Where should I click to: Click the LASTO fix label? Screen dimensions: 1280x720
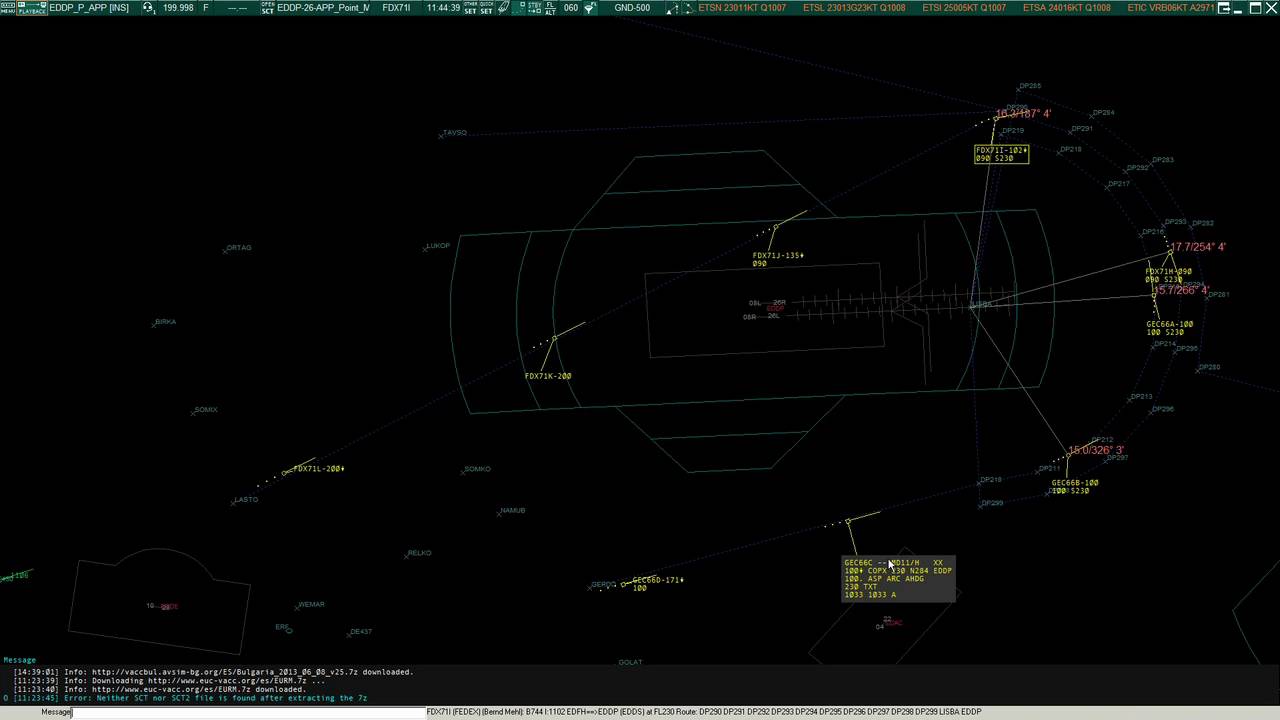tap(246, 499)
